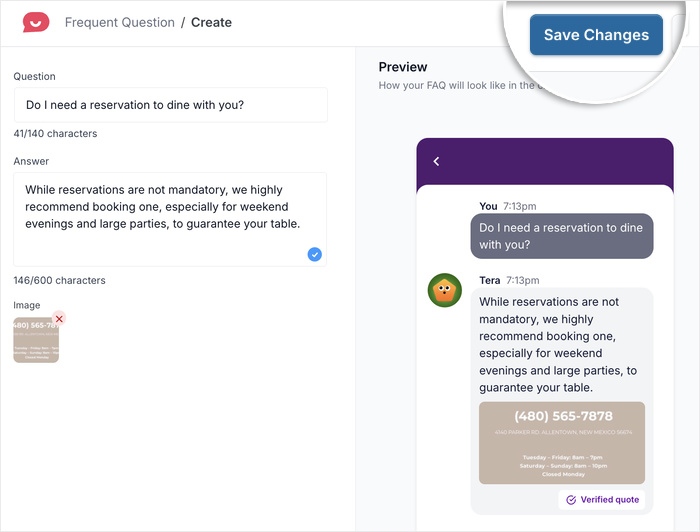Focus the Question input field

click(170, 105)
